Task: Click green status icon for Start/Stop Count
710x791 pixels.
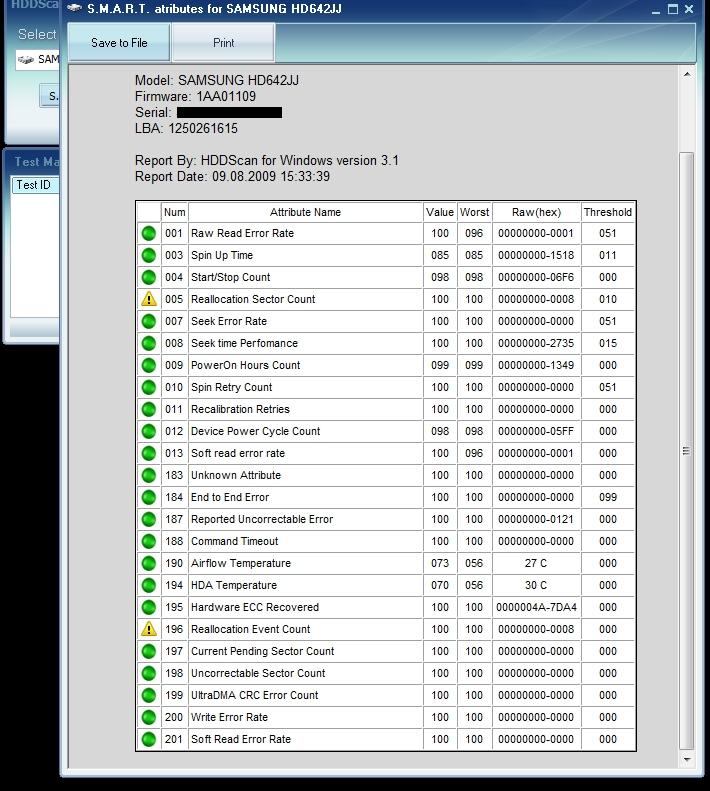Action: click(149, 277)
